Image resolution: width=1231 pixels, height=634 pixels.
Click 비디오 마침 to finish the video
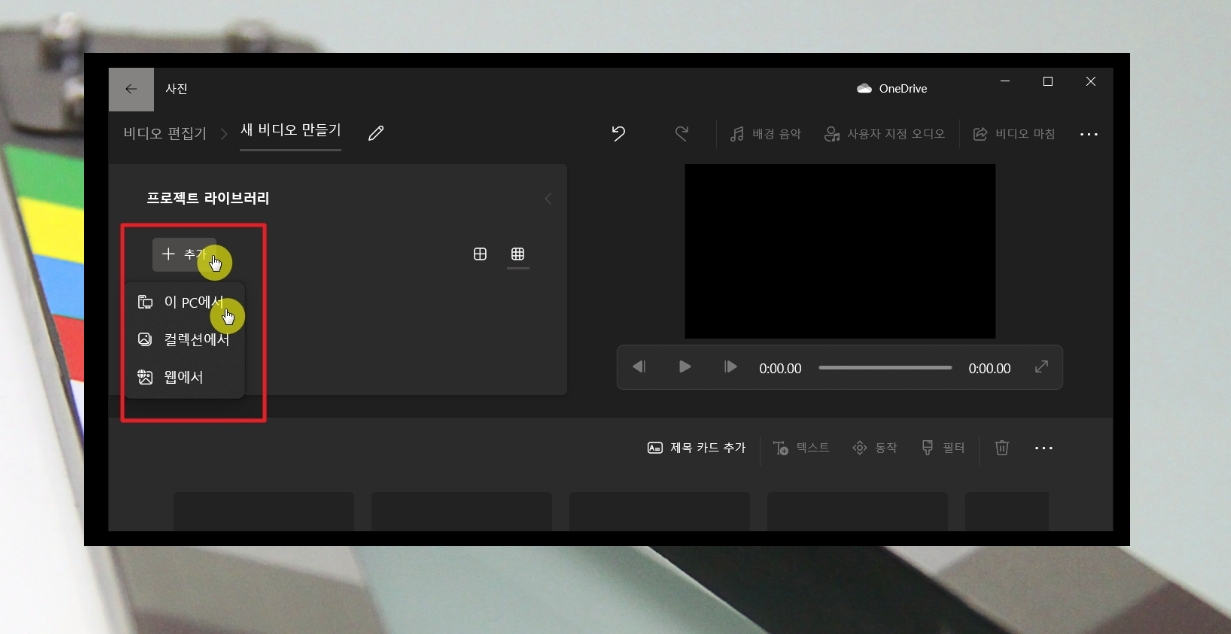pos(1014,133)
